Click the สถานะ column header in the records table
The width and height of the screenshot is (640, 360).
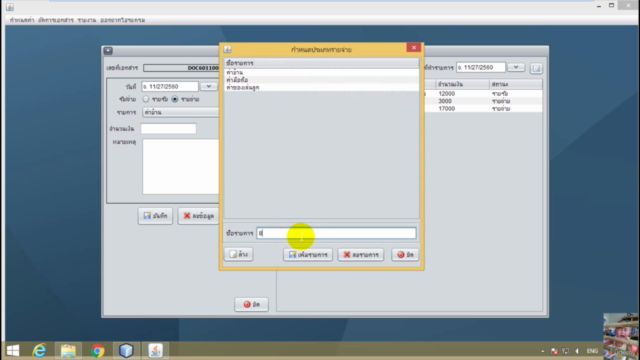tap(516, 84)
